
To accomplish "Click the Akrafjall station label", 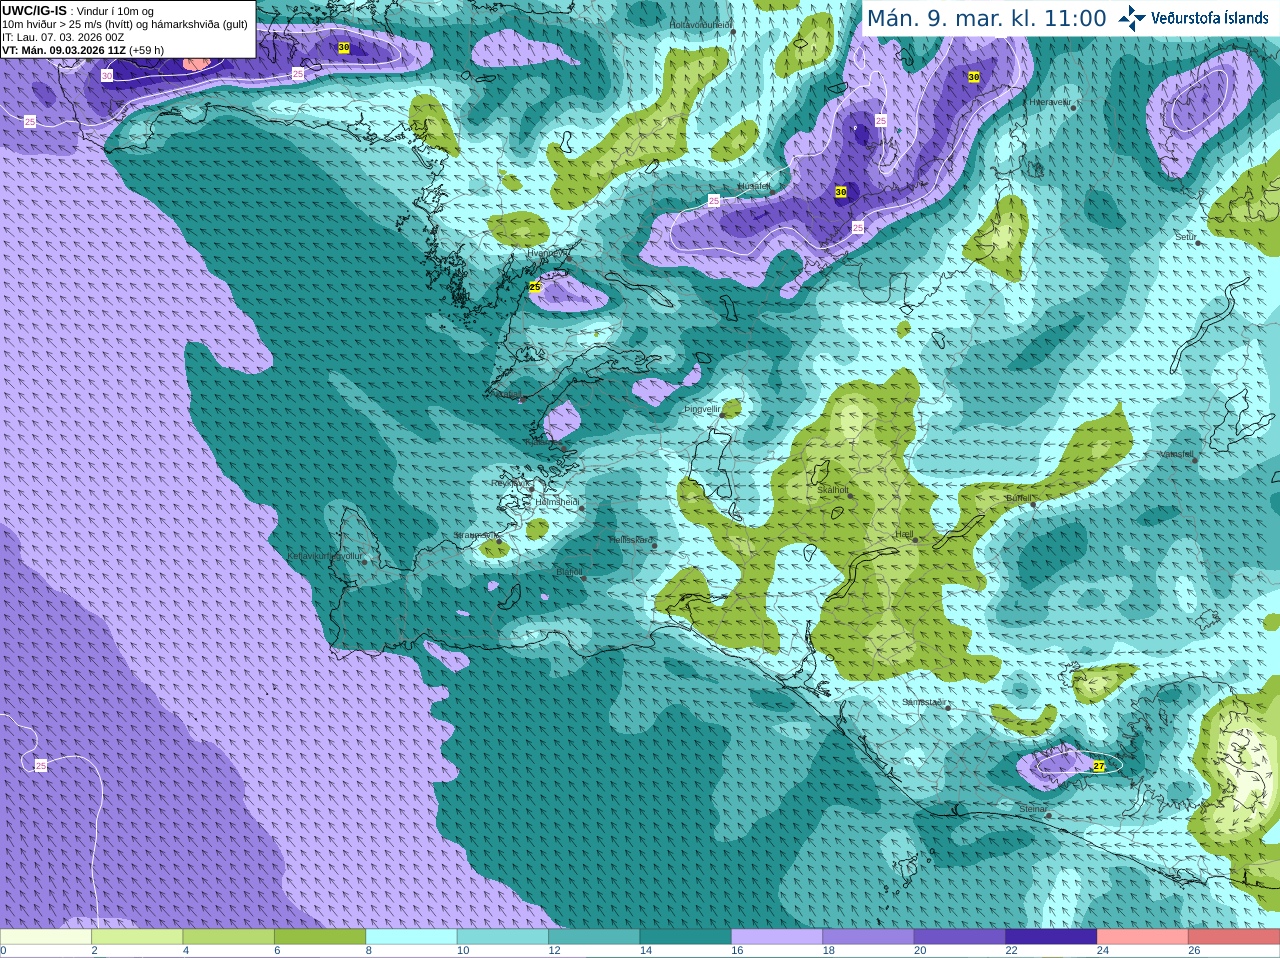I will point(507,394).
